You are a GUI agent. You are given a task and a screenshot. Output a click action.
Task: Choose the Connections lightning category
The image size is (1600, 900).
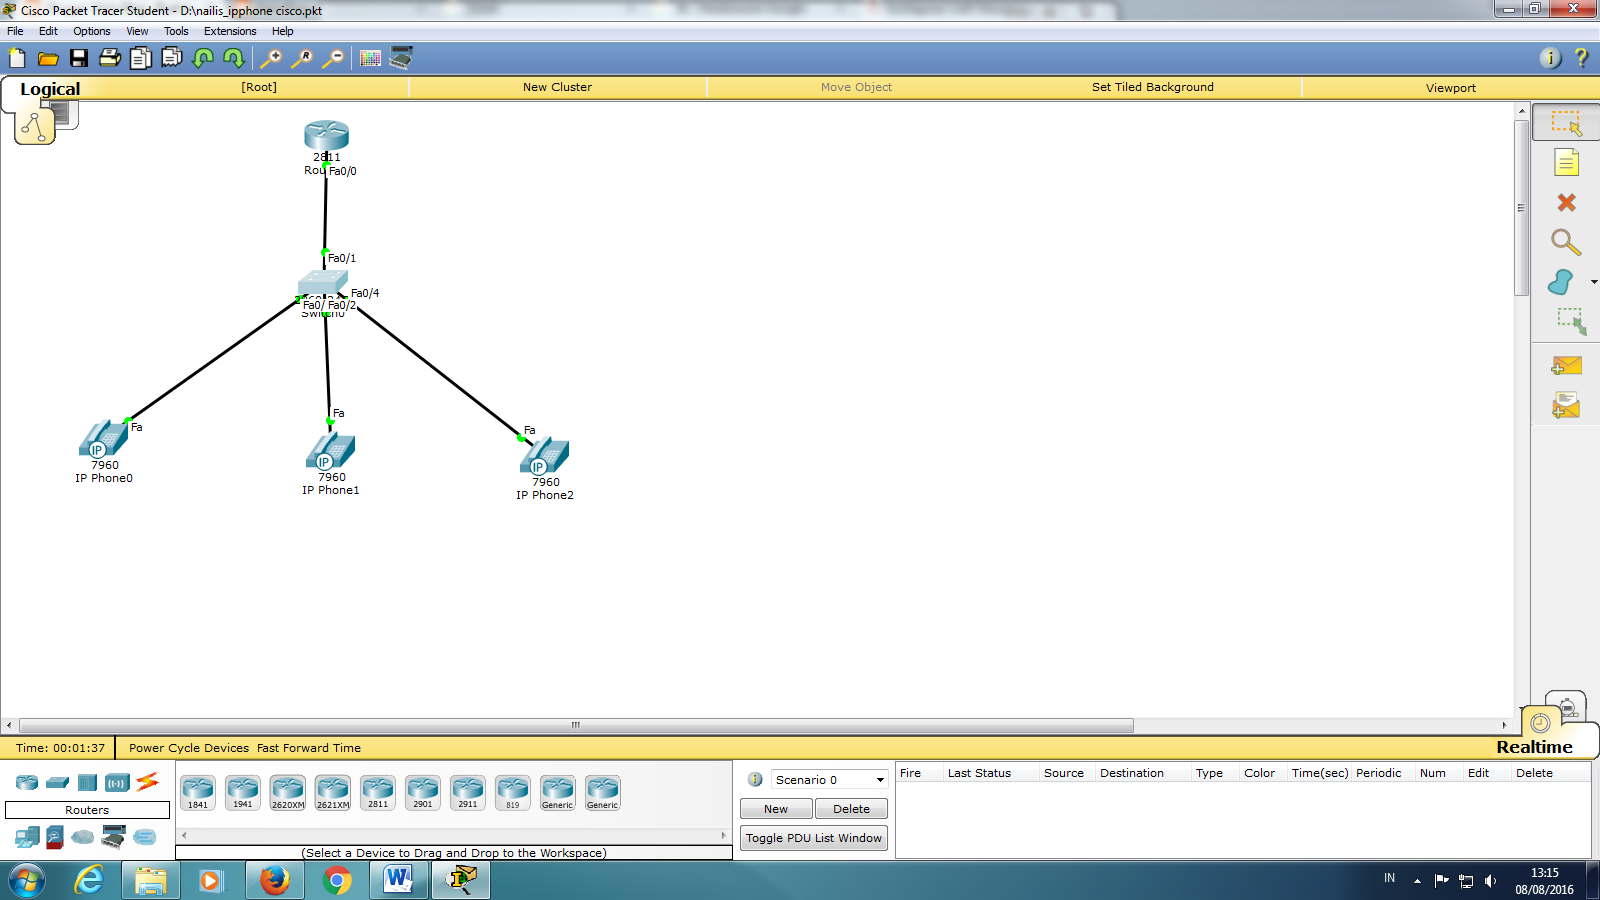tap(146, 782)
